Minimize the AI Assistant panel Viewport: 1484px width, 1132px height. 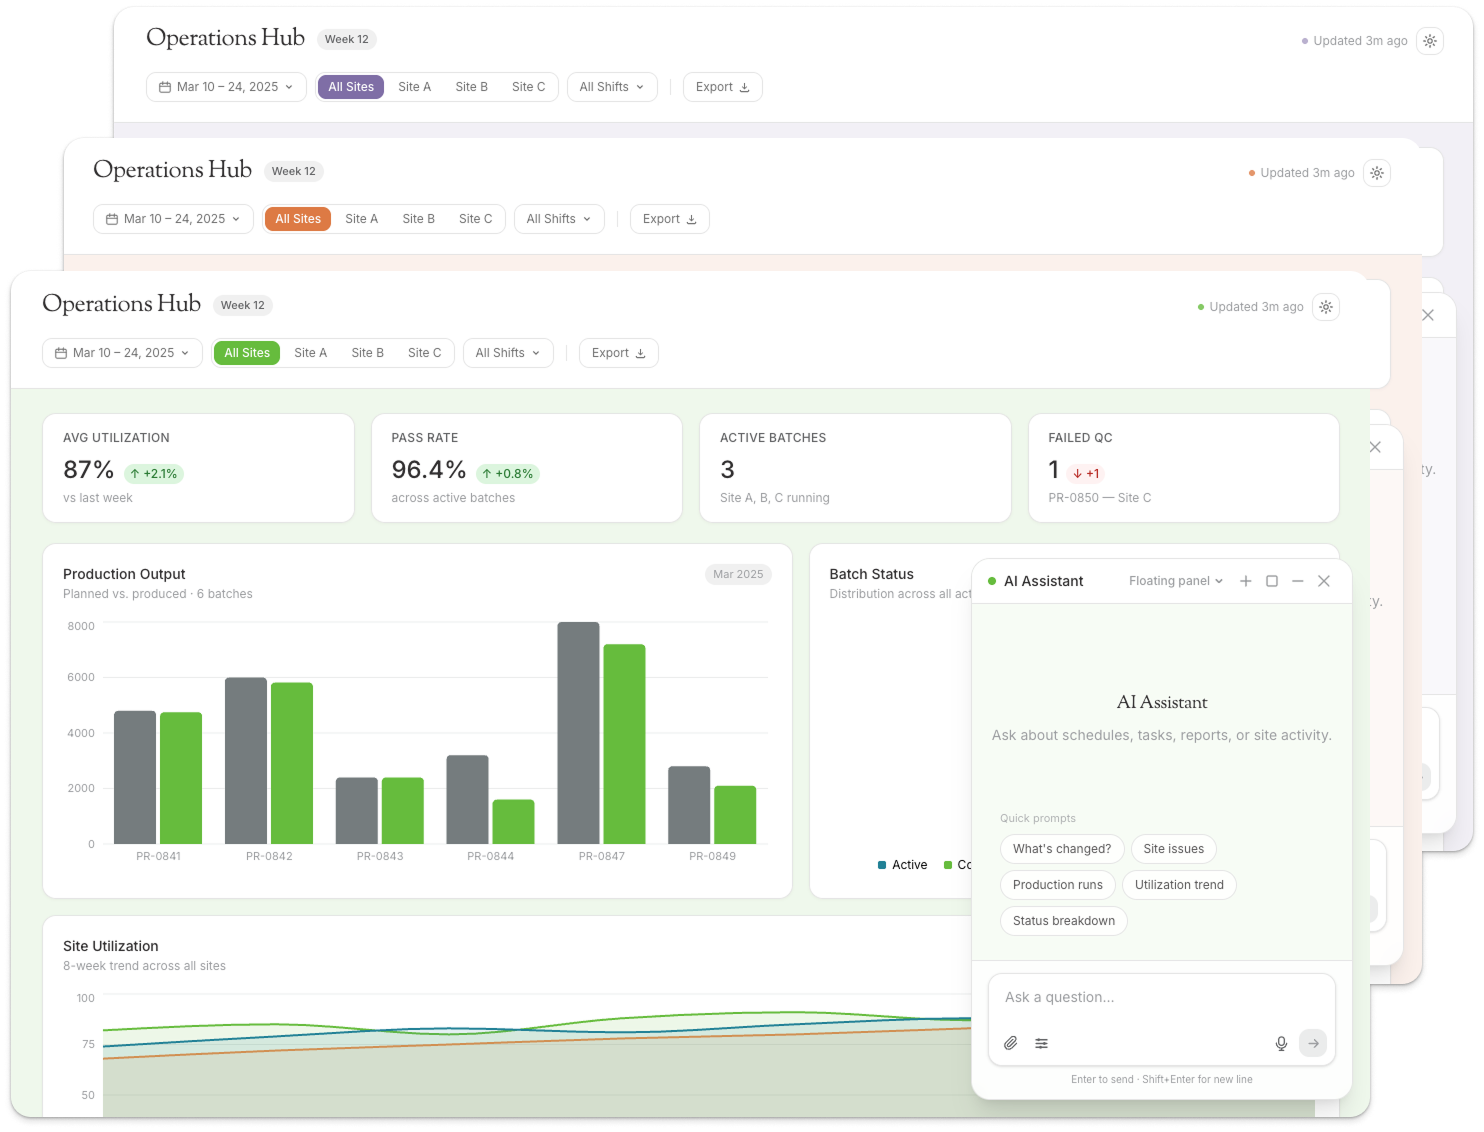pos(1298,581)
